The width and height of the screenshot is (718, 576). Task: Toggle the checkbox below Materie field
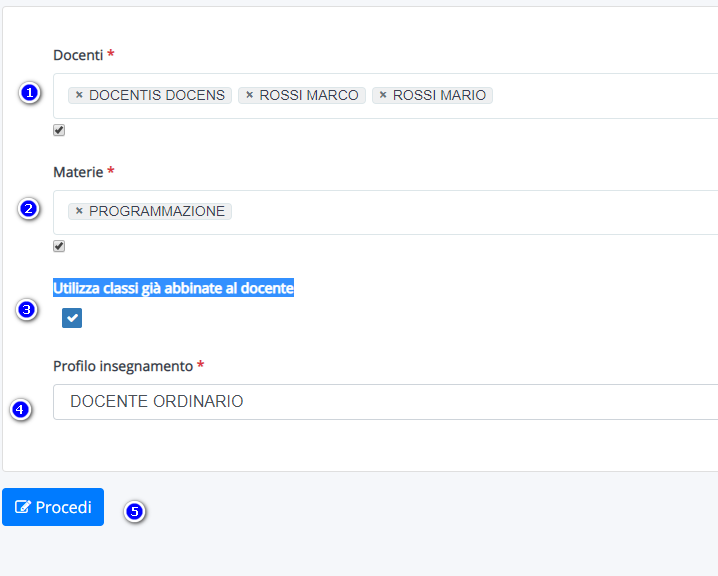click(x=59, y=246)
